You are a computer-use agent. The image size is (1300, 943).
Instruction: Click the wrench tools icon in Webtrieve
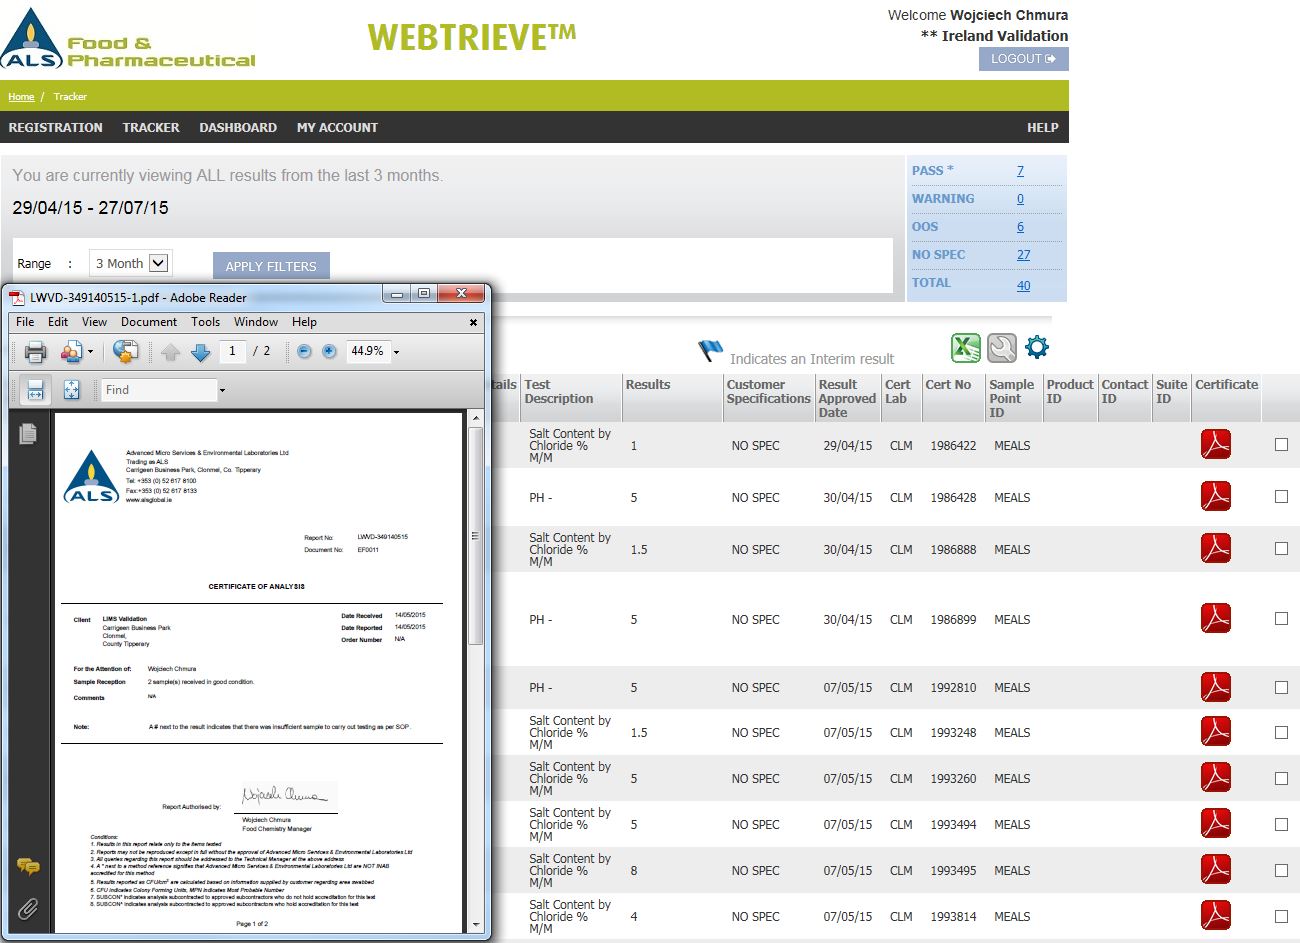pos(1001,348)
